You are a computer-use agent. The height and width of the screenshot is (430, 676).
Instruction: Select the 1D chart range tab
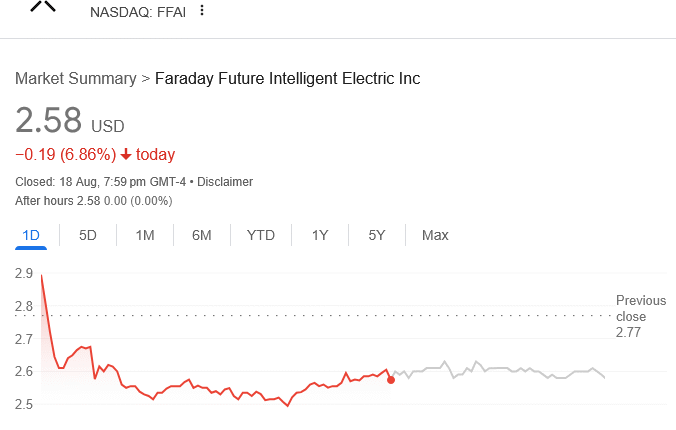click(x=31, y=236)
